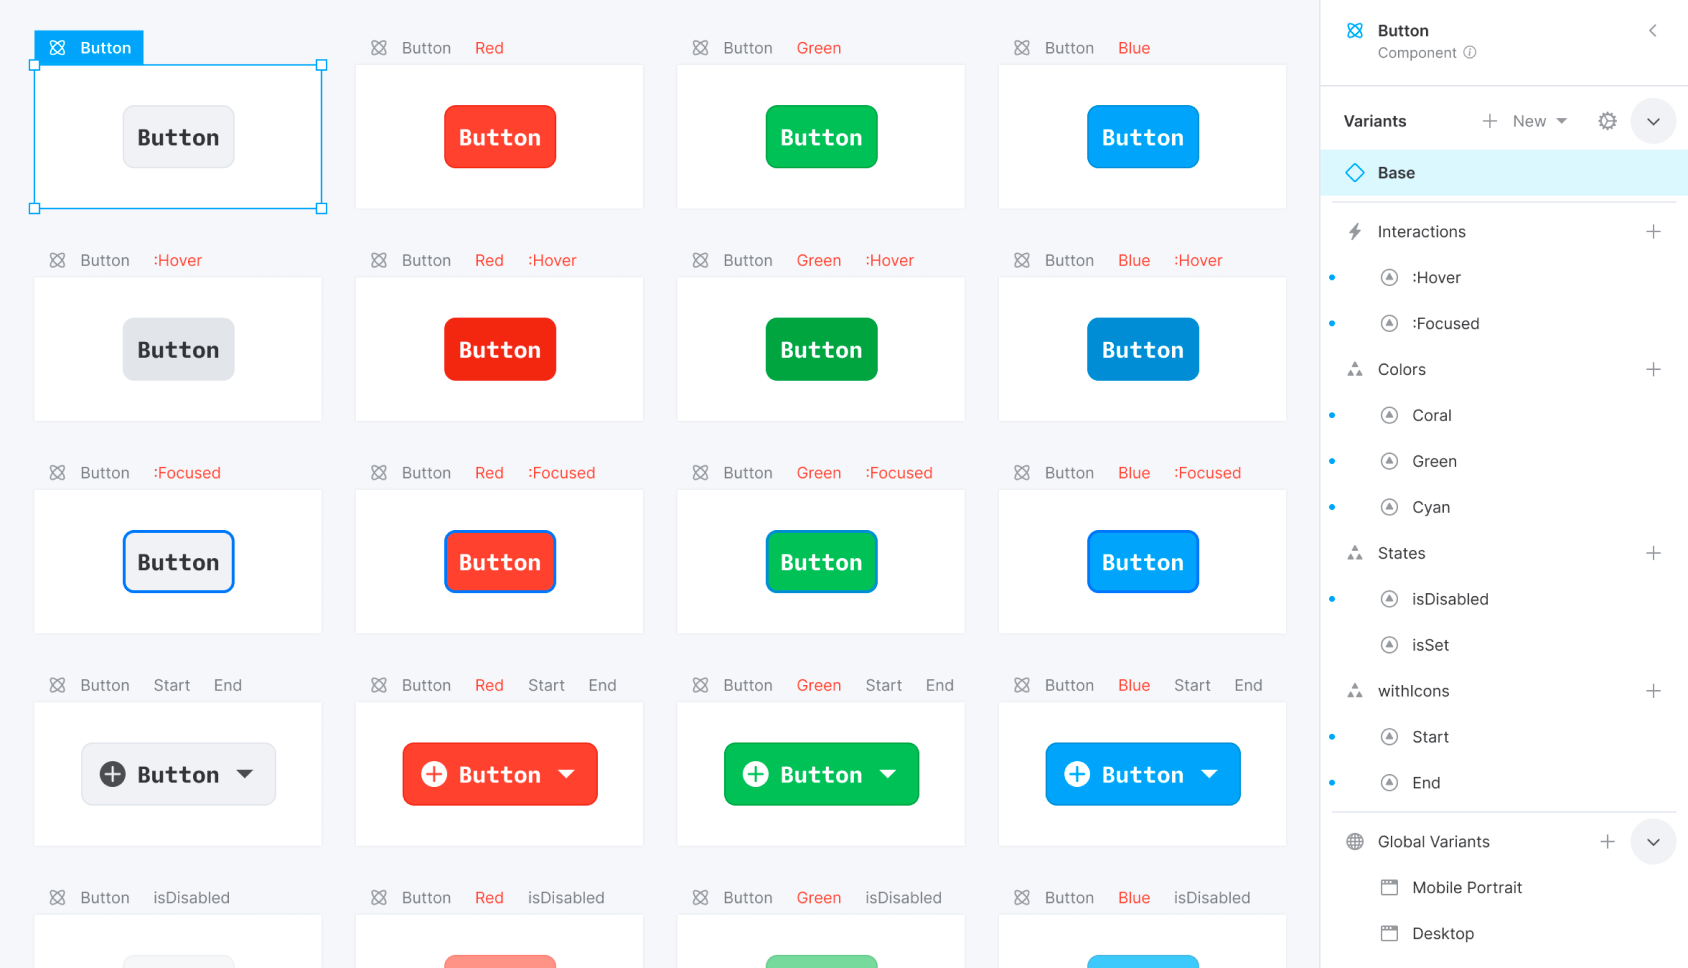Collapse the Global Variants section chevron

[x=1653, y=842]
